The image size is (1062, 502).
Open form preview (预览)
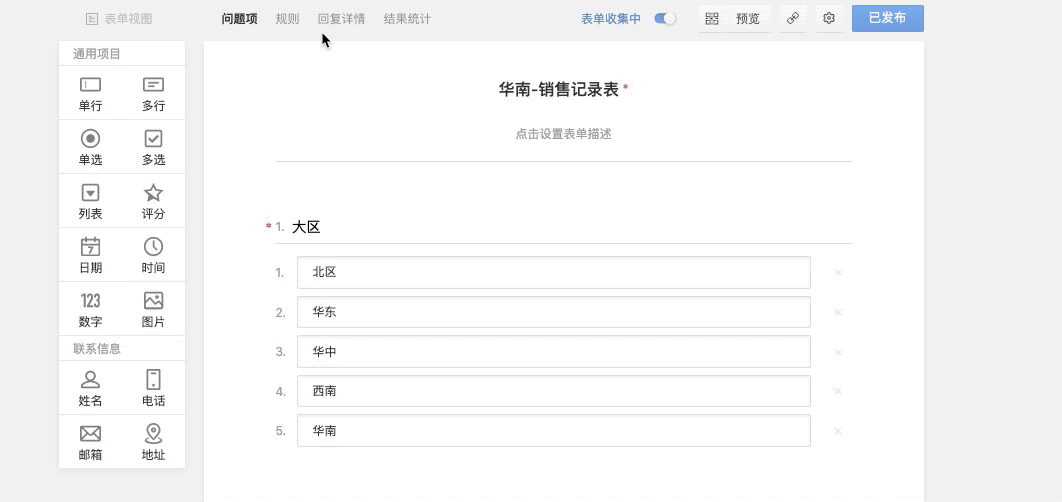[x=735, y=19]
